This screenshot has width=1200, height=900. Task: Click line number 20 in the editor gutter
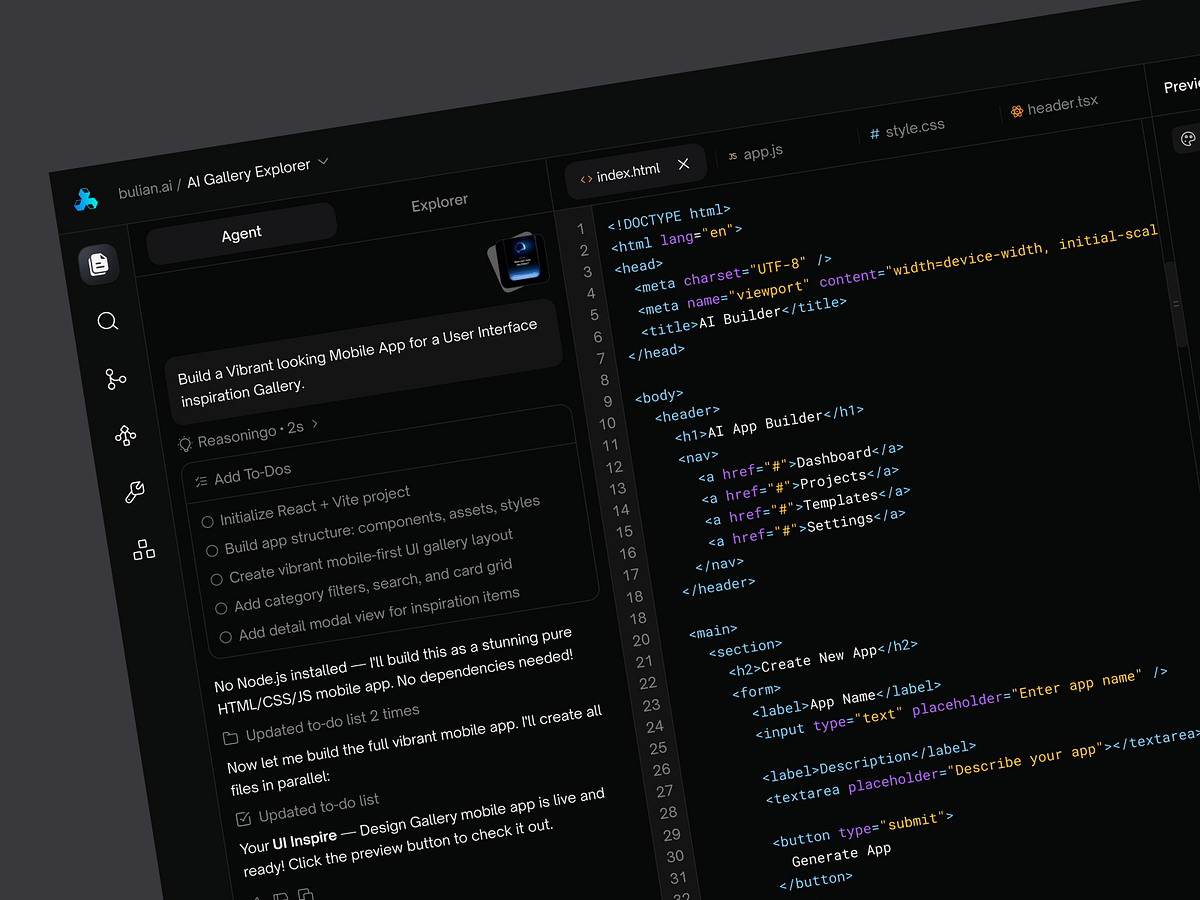point(640,640)
